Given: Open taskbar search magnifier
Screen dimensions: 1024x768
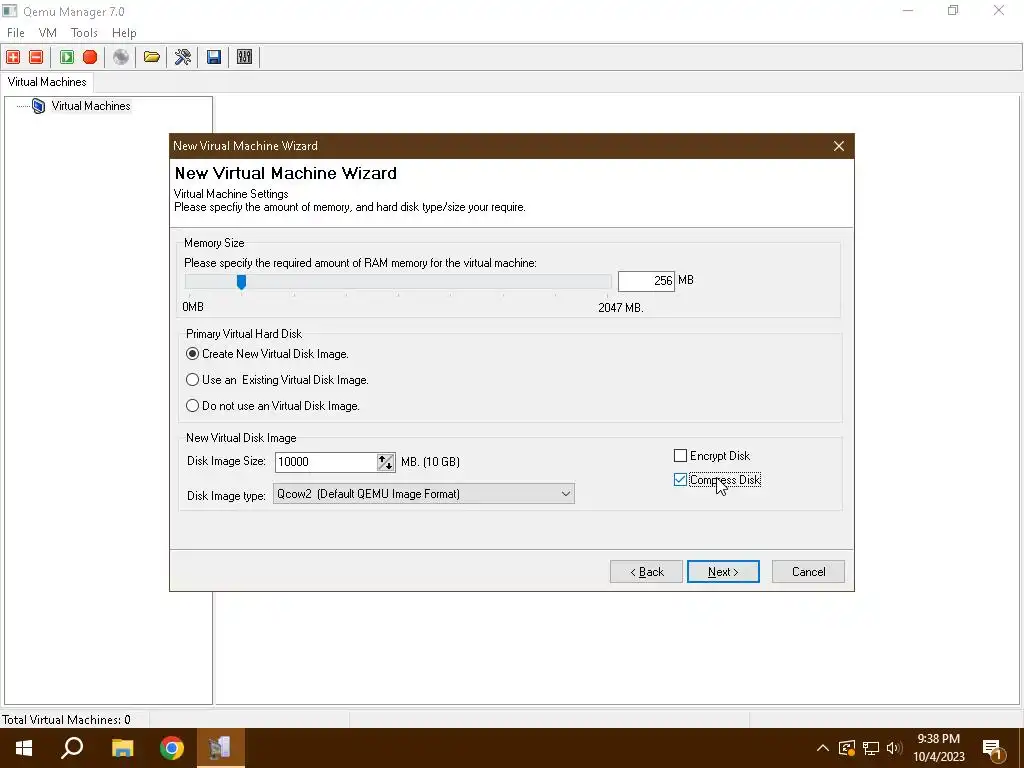Looking at the screenshot, I should click(72, 748).
